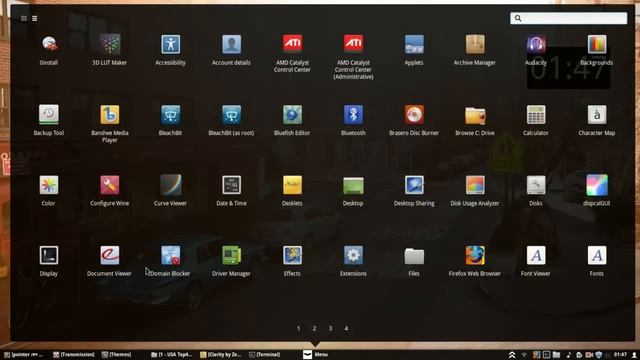This screenshot has height=360, width=640.
Task: Open the sound note tray icon
Action: pyautogui.click(x=569, y=355)
